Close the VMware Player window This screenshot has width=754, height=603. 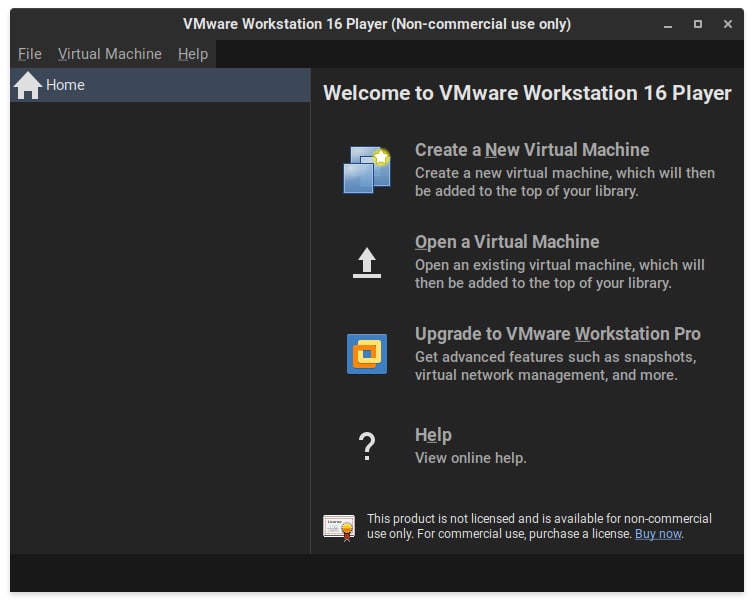[728, 24]
